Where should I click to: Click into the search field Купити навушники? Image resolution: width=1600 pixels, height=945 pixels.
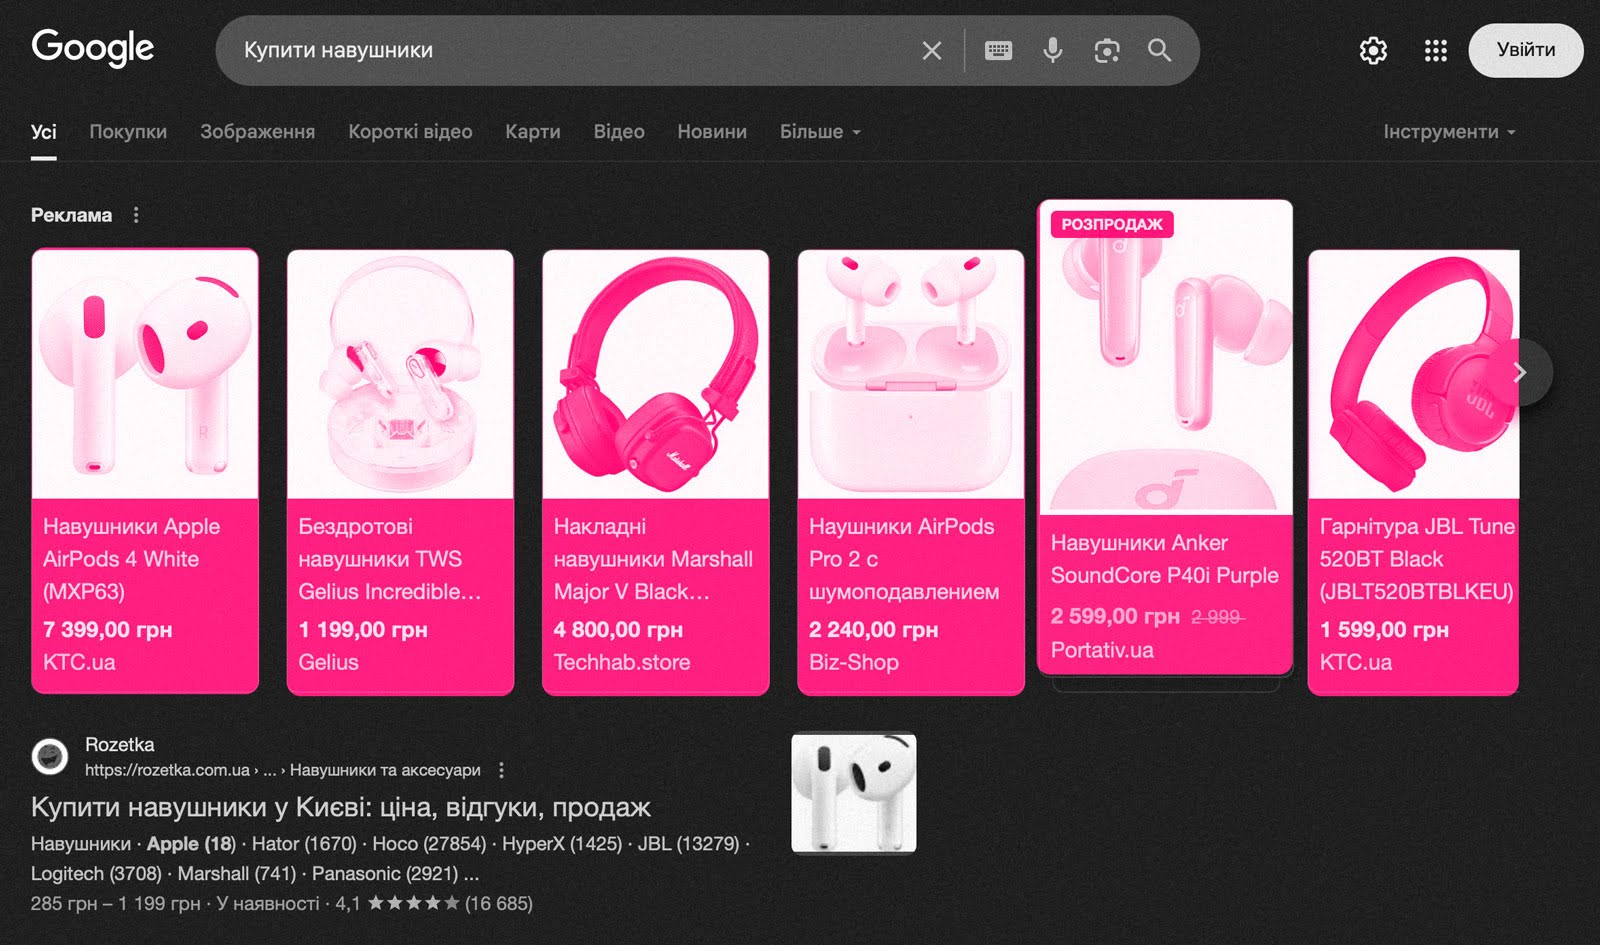pos(570,50)
